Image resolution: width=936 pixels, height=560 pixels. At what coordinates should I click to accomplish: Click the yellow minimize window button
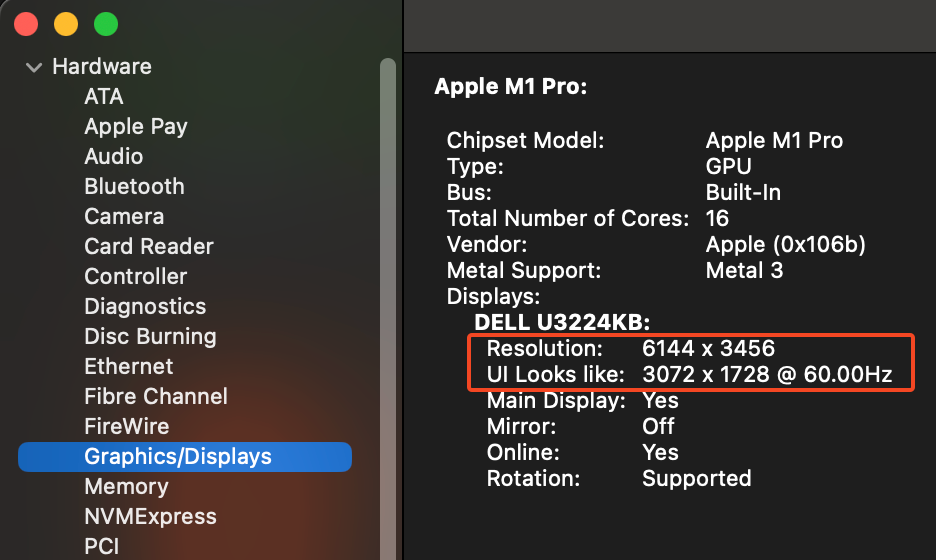tap(65, 23)
